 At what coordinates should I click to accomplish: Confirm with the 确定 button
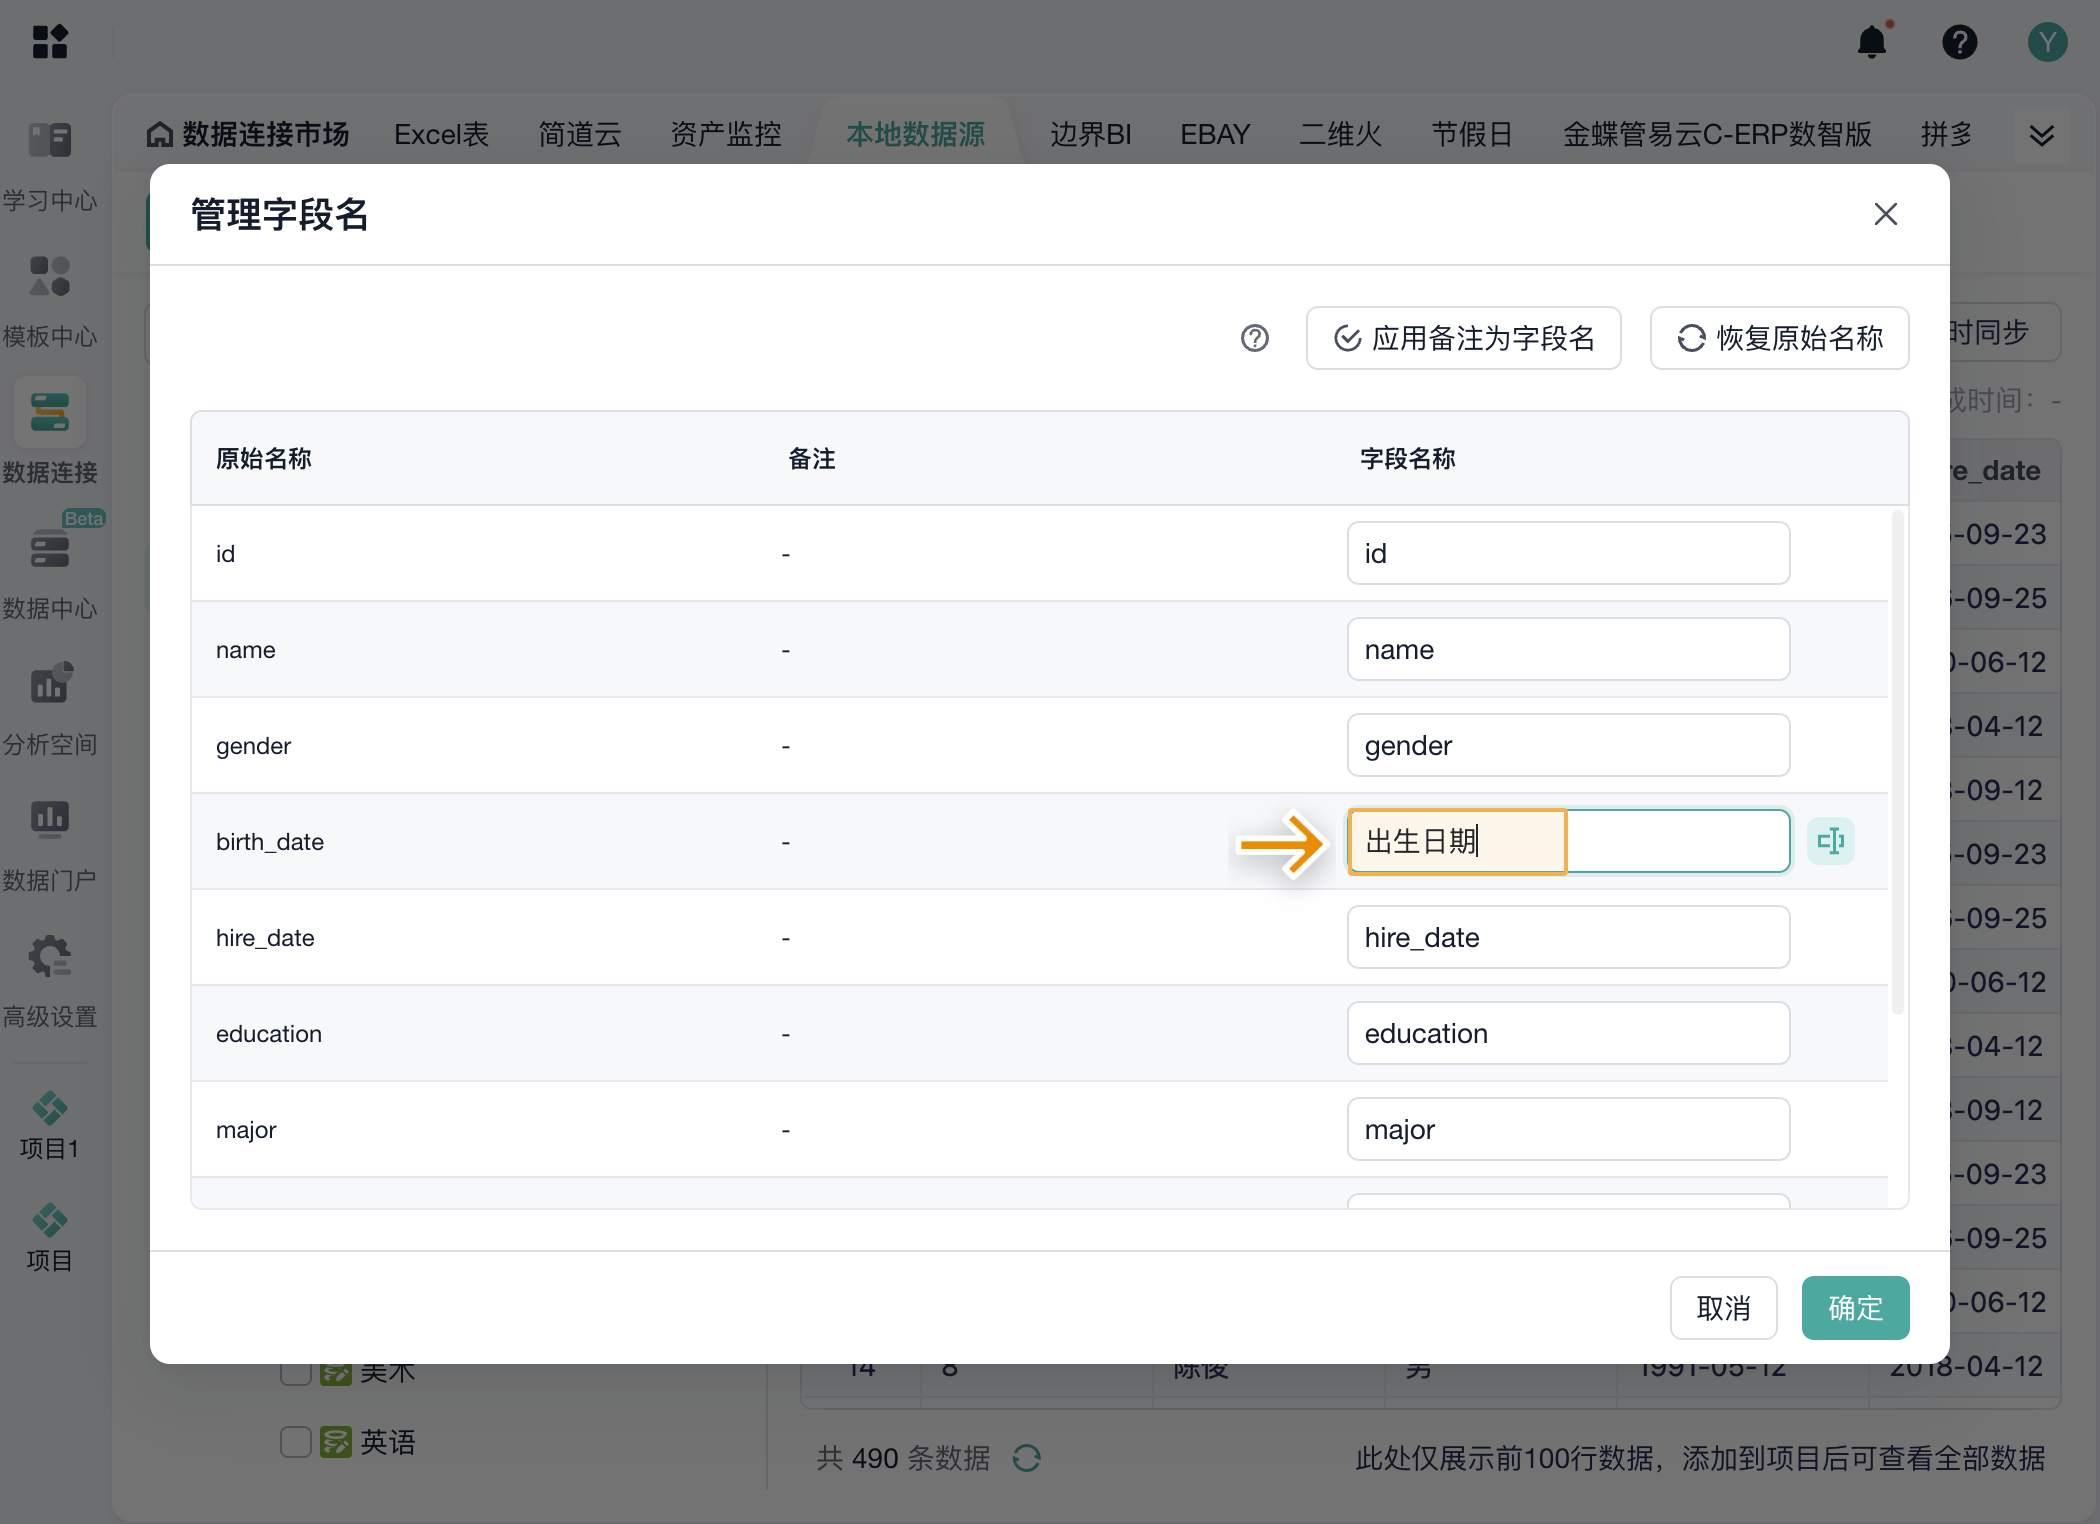(x=1856, y=1308)
